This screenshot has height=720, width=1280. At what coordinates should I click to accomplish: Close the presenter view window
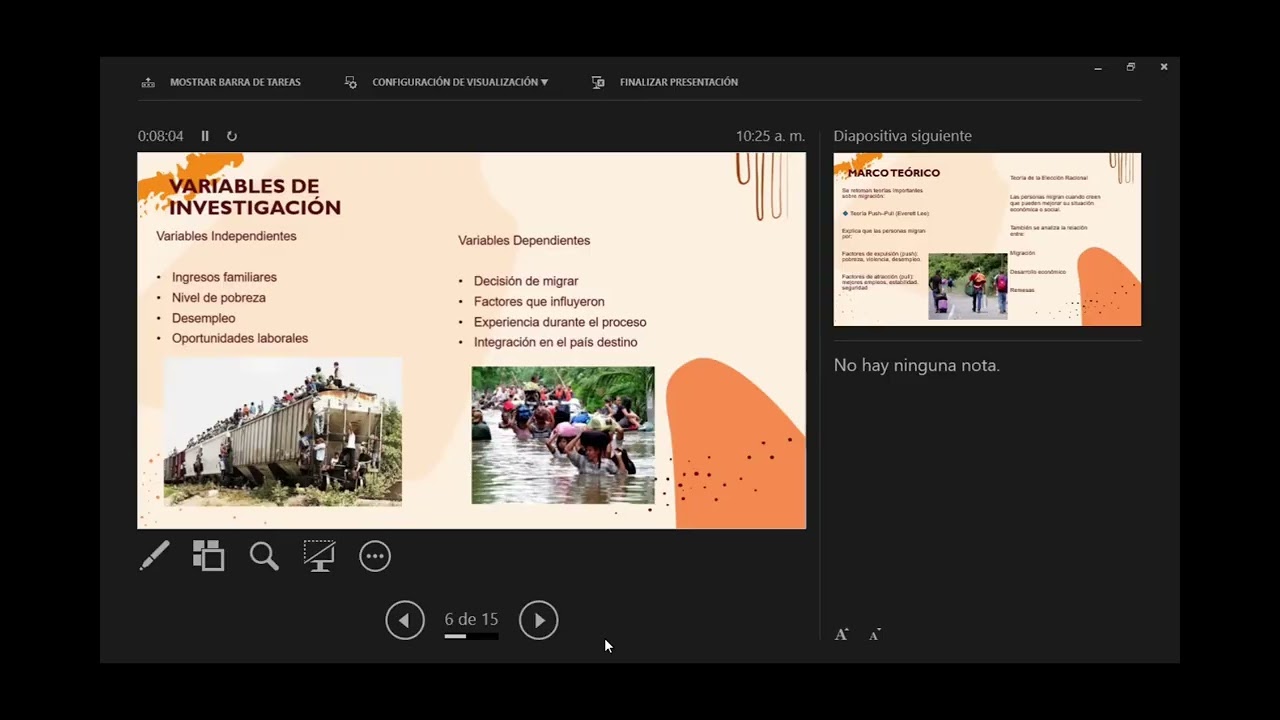click(x=1164, y=67)
